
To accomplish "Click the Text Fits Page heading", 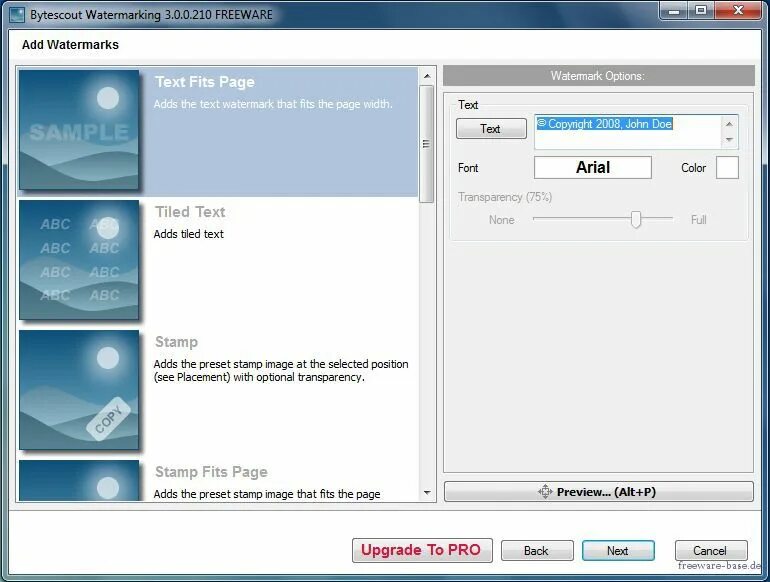I will pos(205,82).
